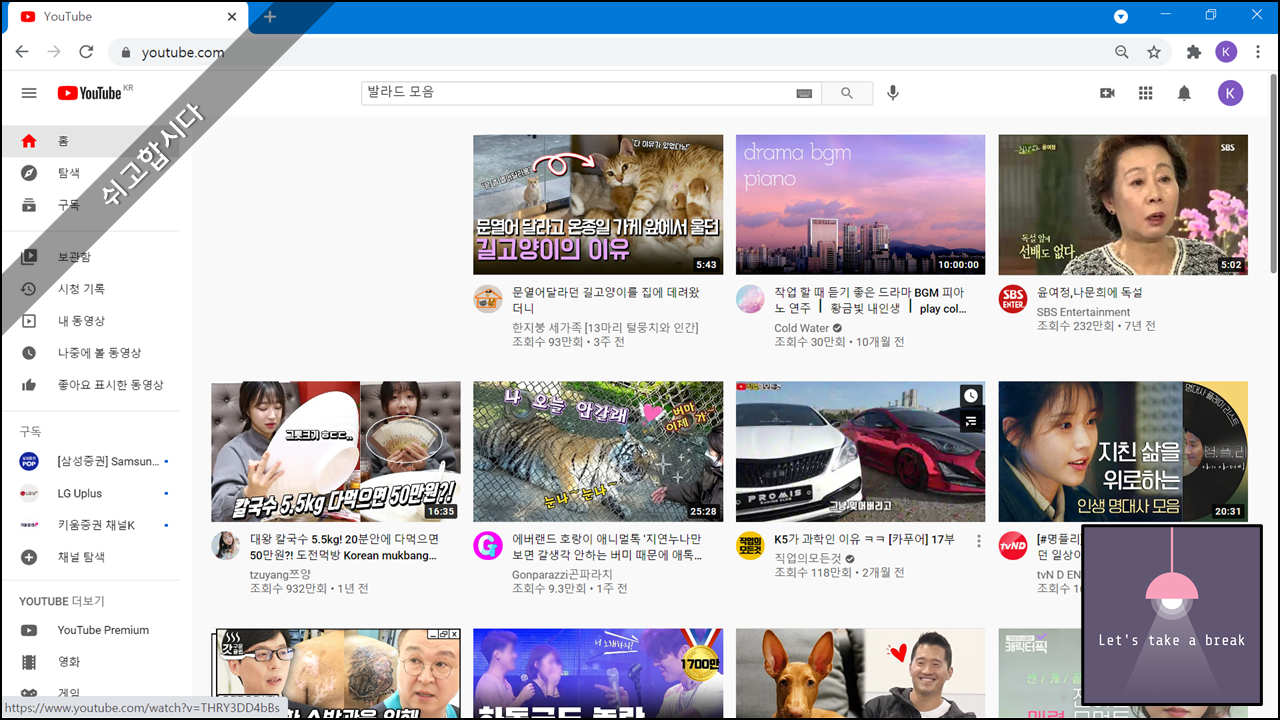
Task: Reload the page with the refresh icon
Action: [x=86, y=52]
